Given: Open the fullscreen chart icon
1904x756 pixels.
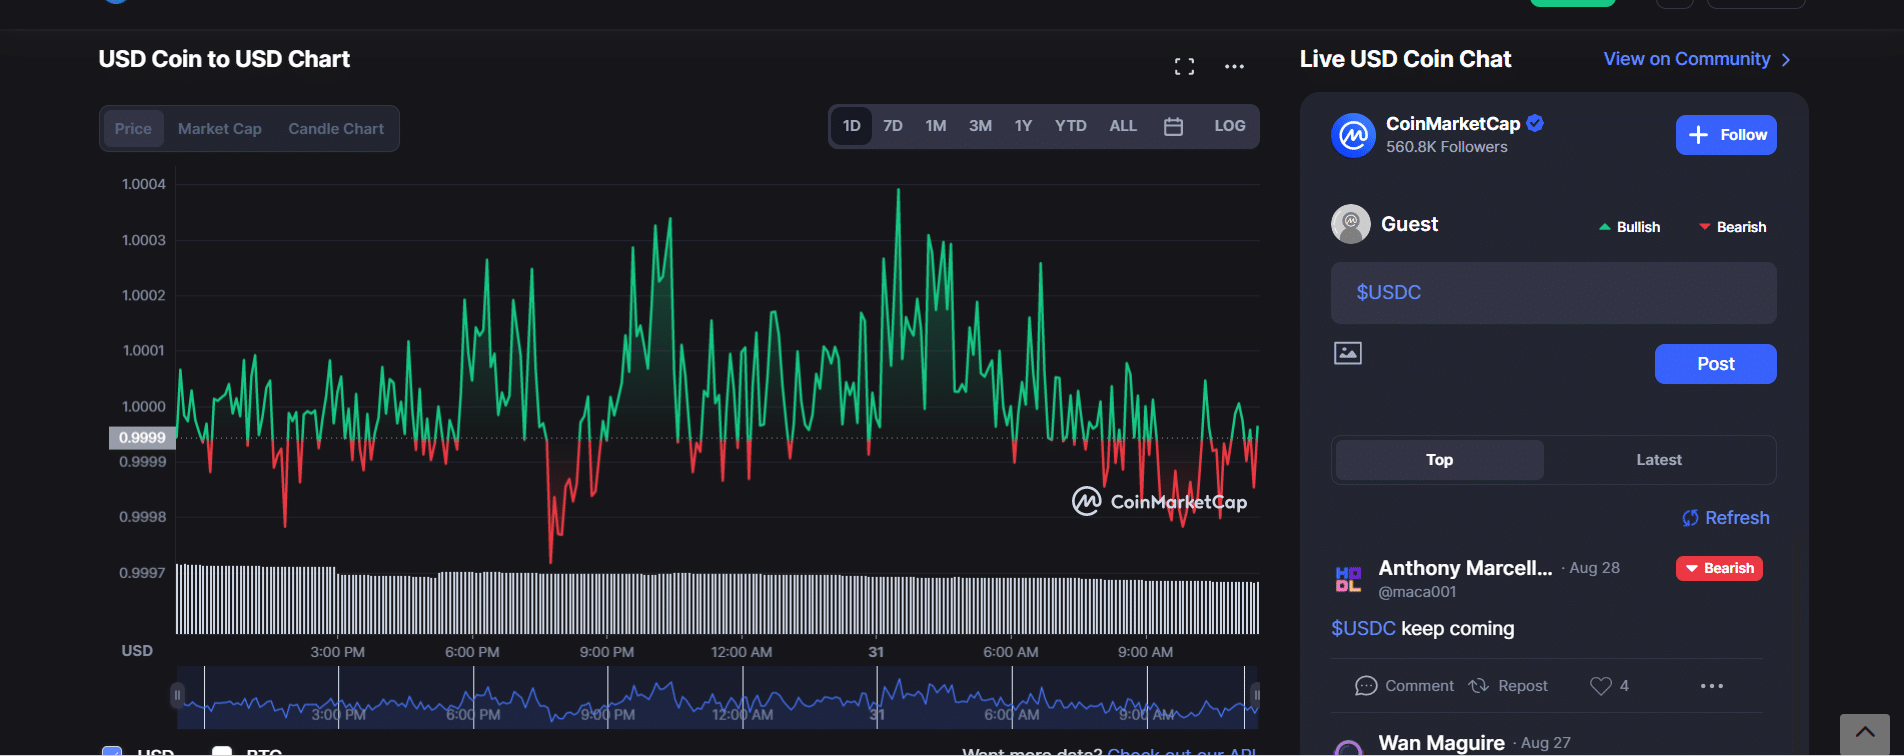Looking at the screenshot, I should tap(1184, 67).
